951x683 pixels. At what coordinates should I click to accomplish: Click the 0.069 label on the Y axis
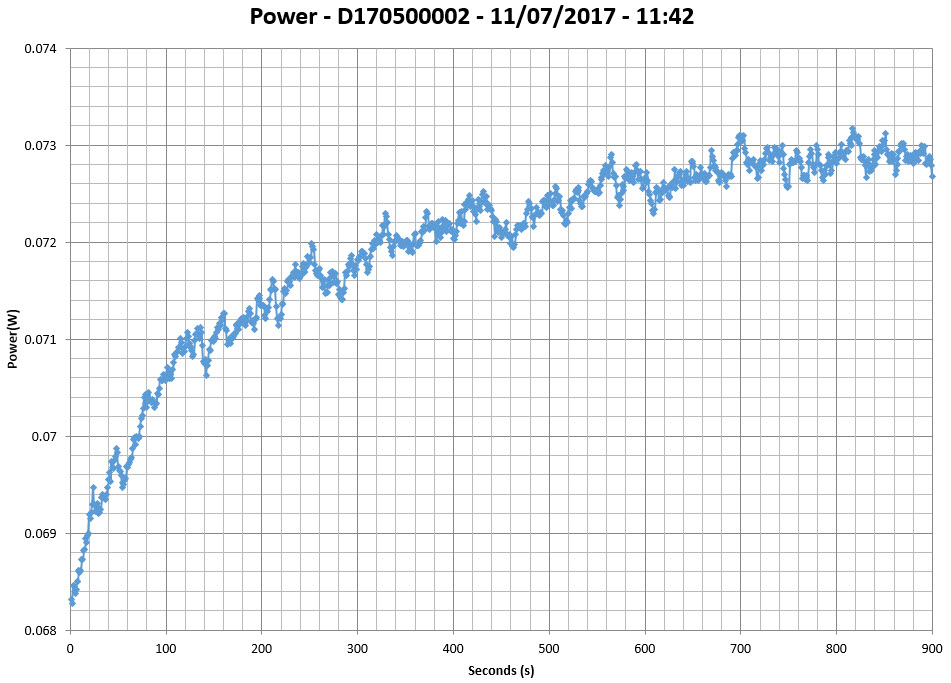[41, 533]
